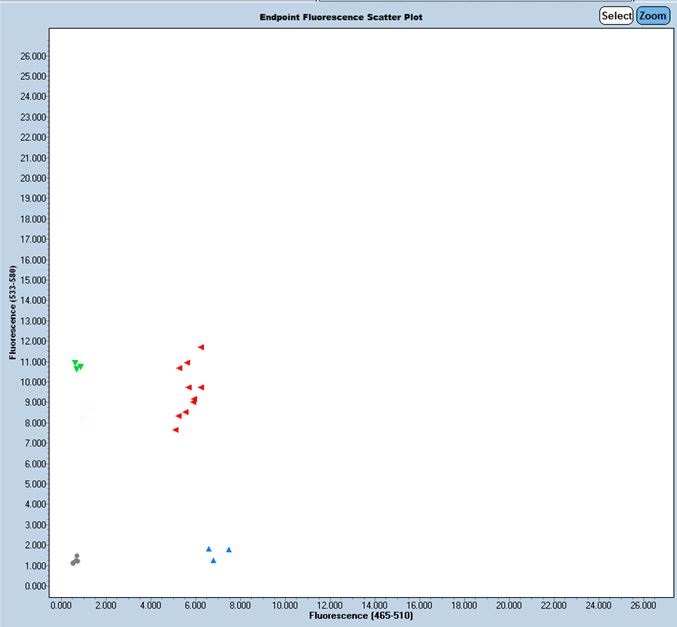The height and width of the screenshot is (627, 677).
Task: Click the 20.000 tick on the x-axis
Action: [509, 605]
